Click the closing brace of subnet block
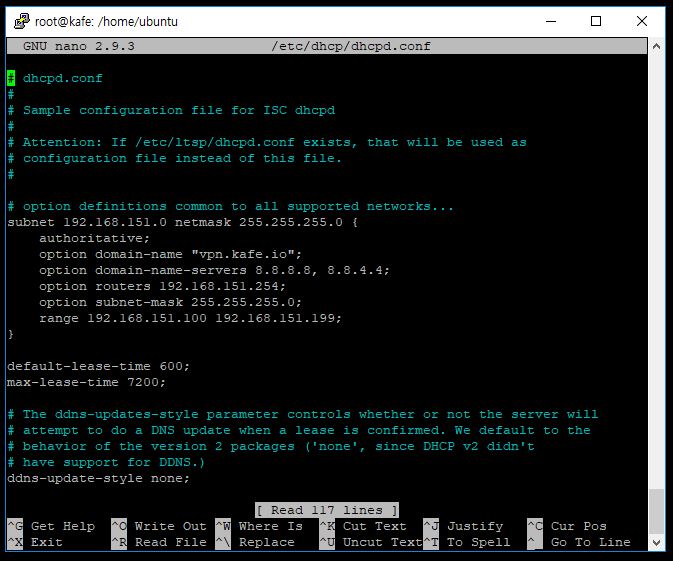Viewport: 673px width, 561px height. click(11, 334)
